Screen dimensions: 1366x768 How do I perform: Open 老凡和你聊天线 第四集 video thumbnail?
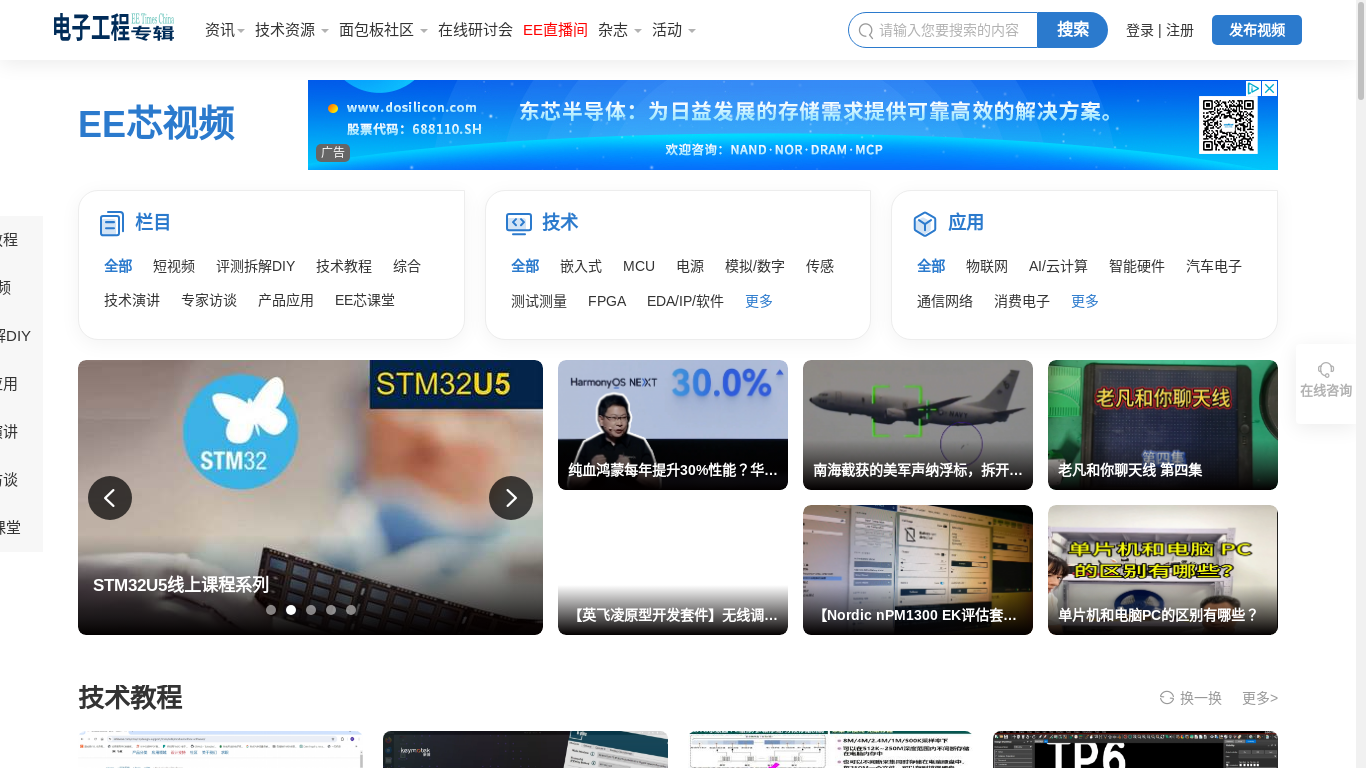click(x=1163, y=425)
